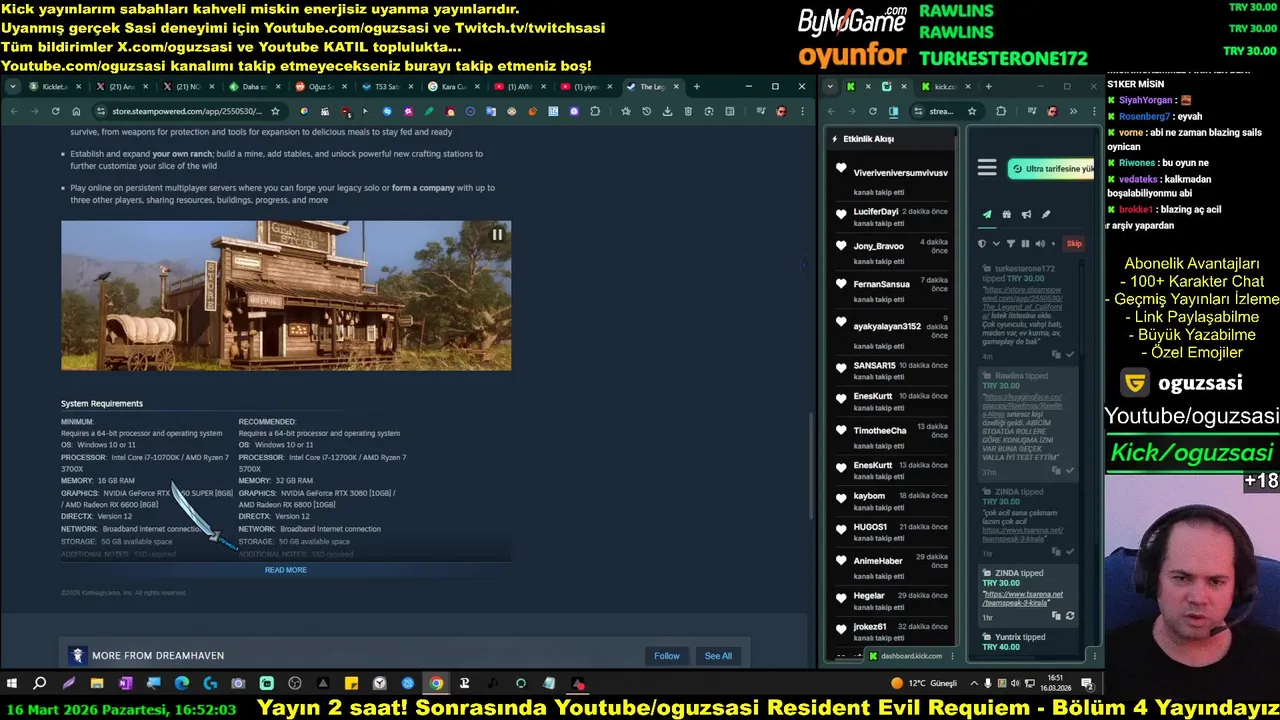Expand system requirements with READ MORE

click(286, 570)
